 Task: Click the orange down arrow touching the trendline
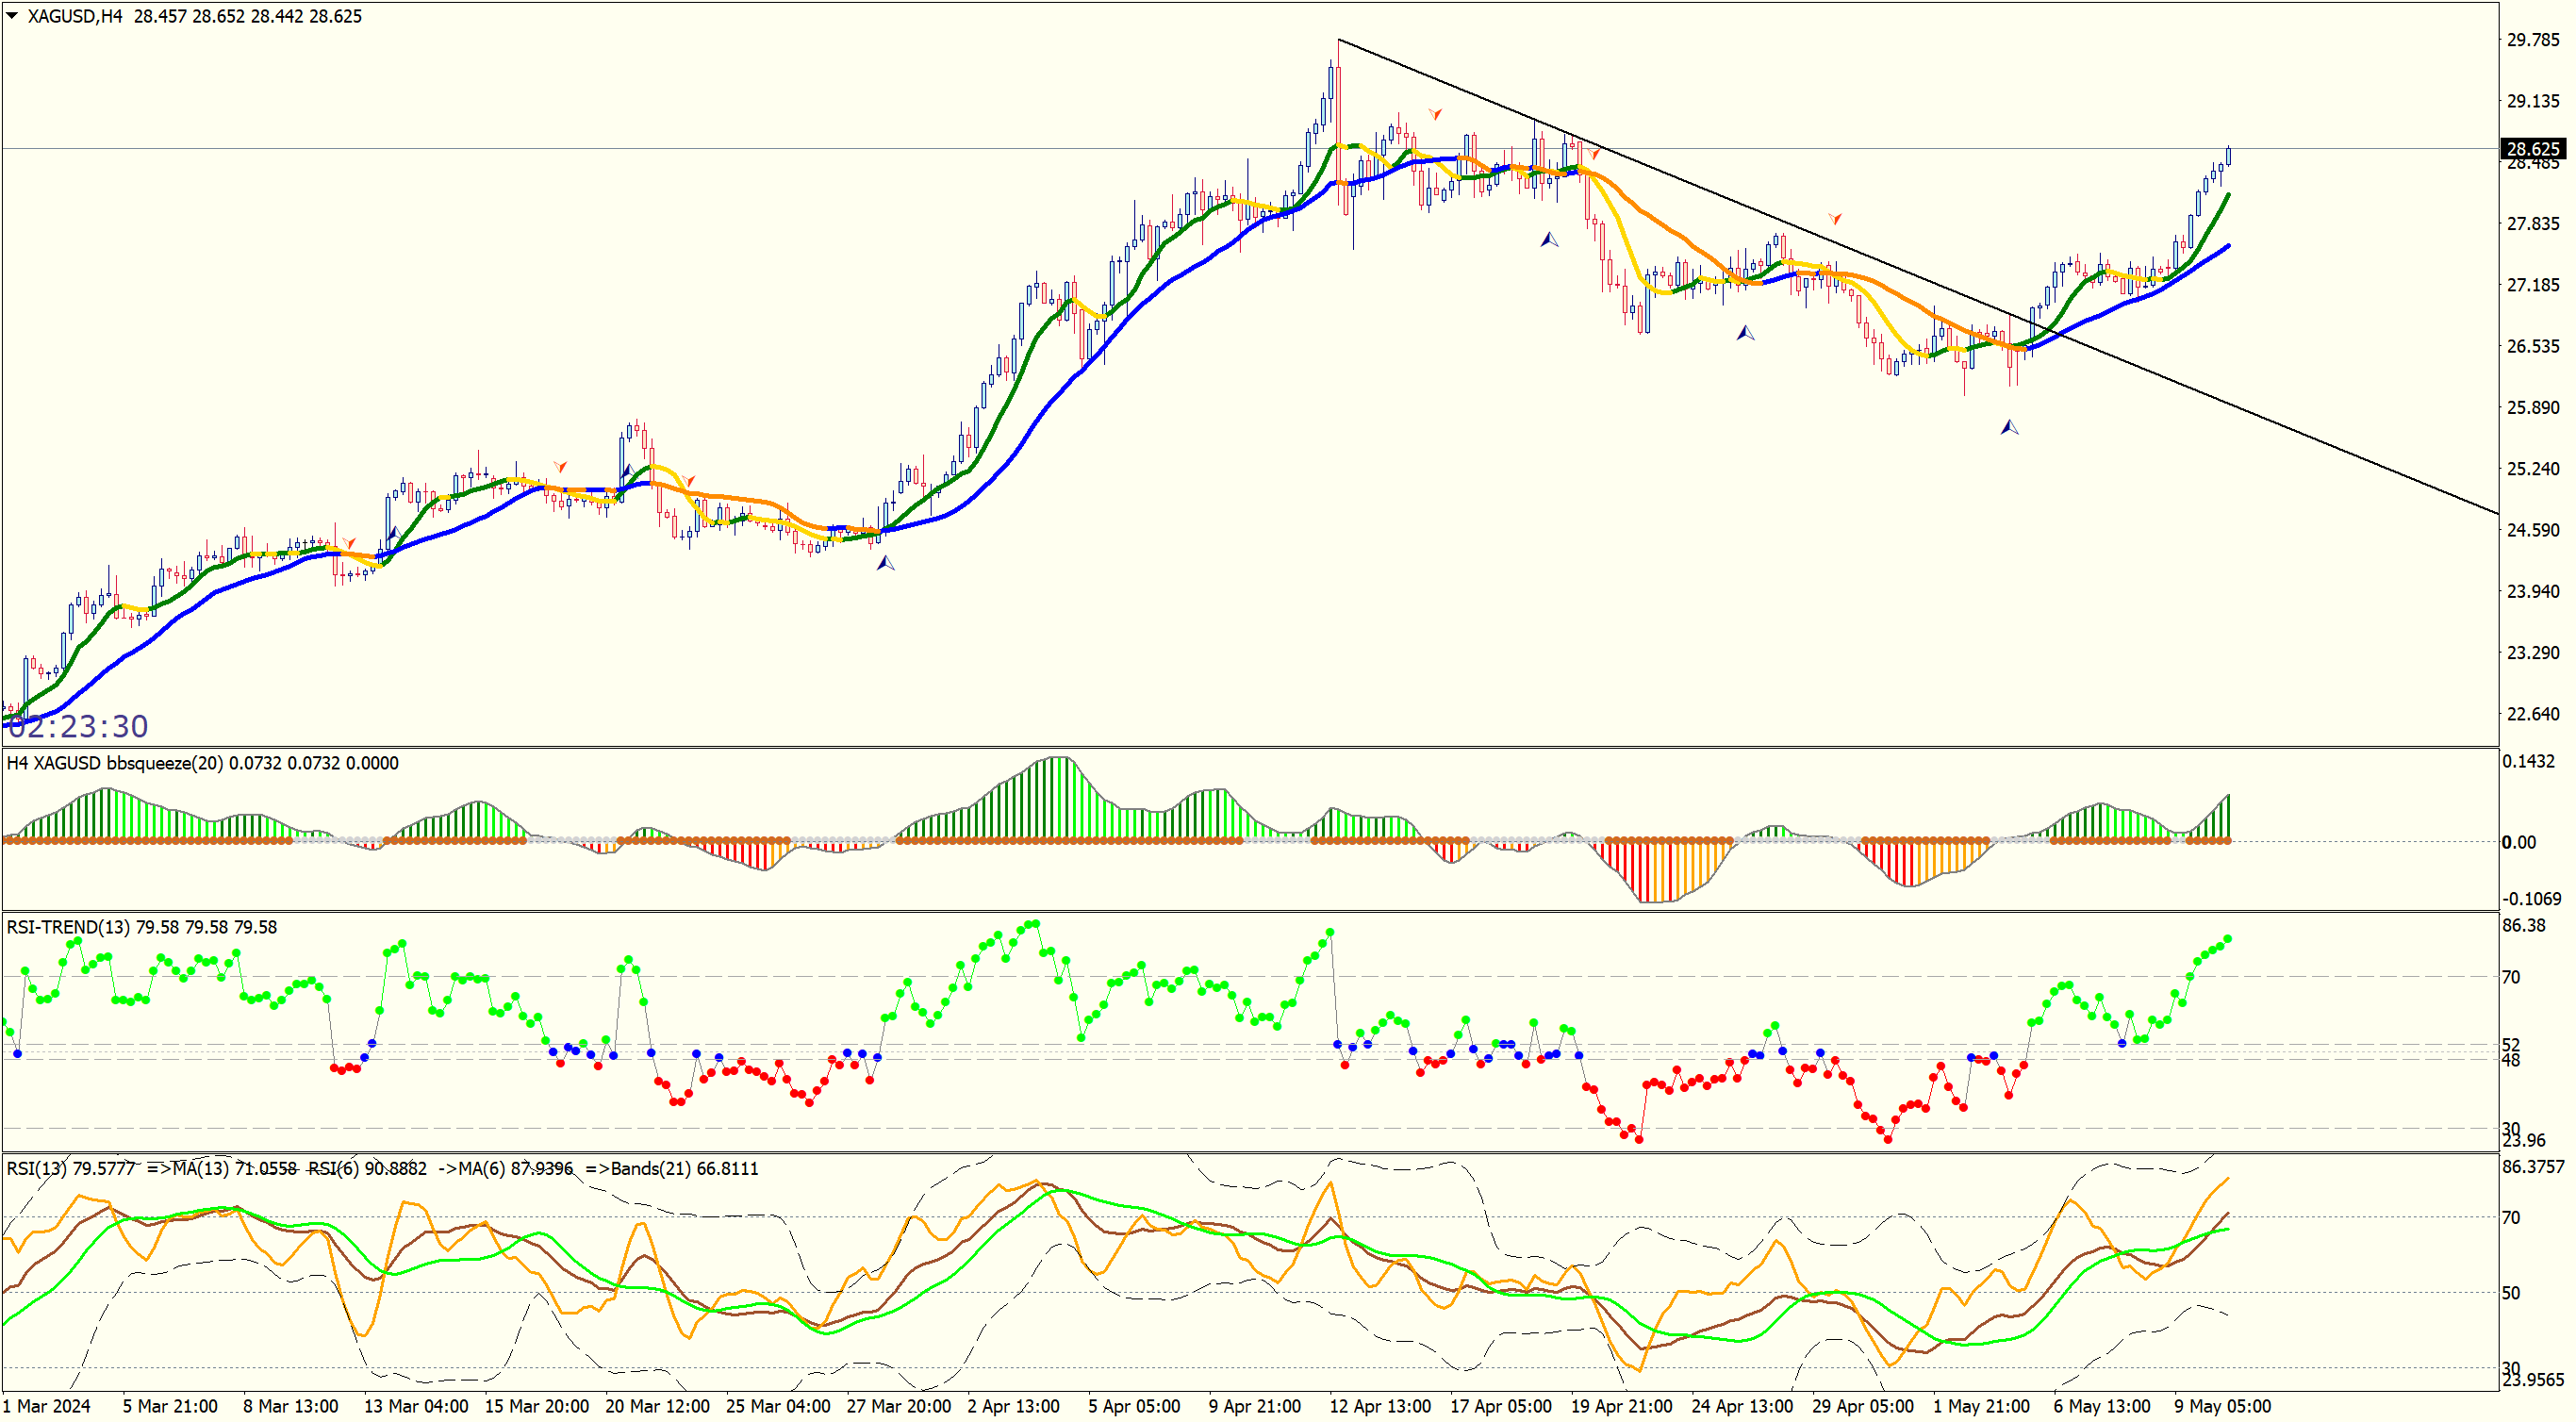[x=1595, y=154]
